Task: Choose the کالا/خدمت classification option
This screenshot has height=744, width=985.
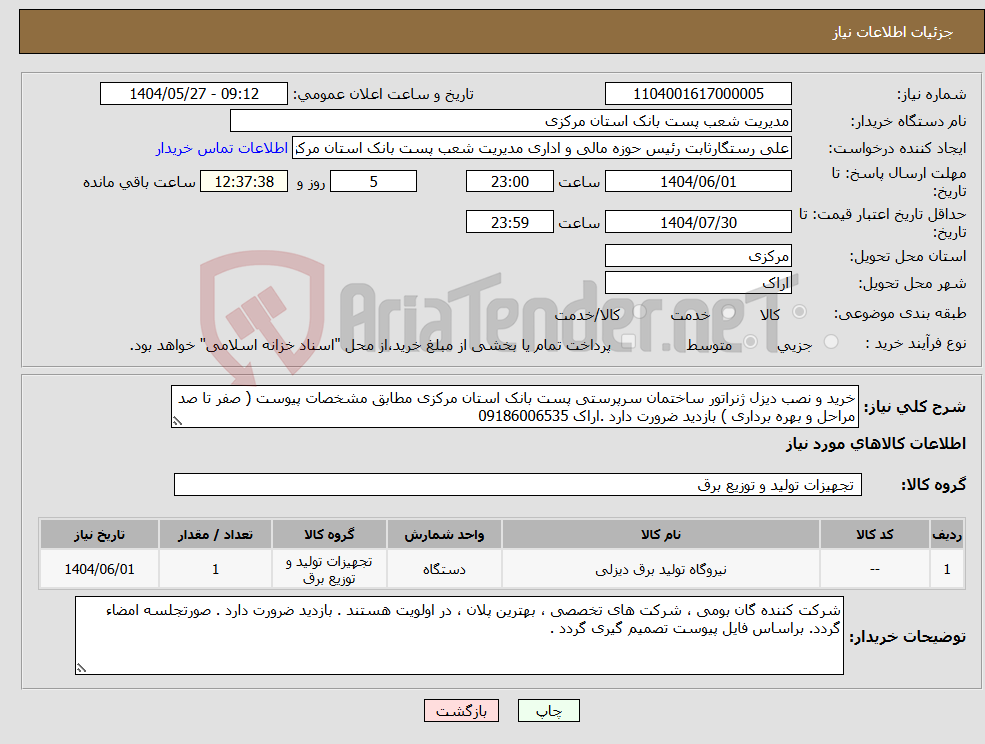Action: 640,313
